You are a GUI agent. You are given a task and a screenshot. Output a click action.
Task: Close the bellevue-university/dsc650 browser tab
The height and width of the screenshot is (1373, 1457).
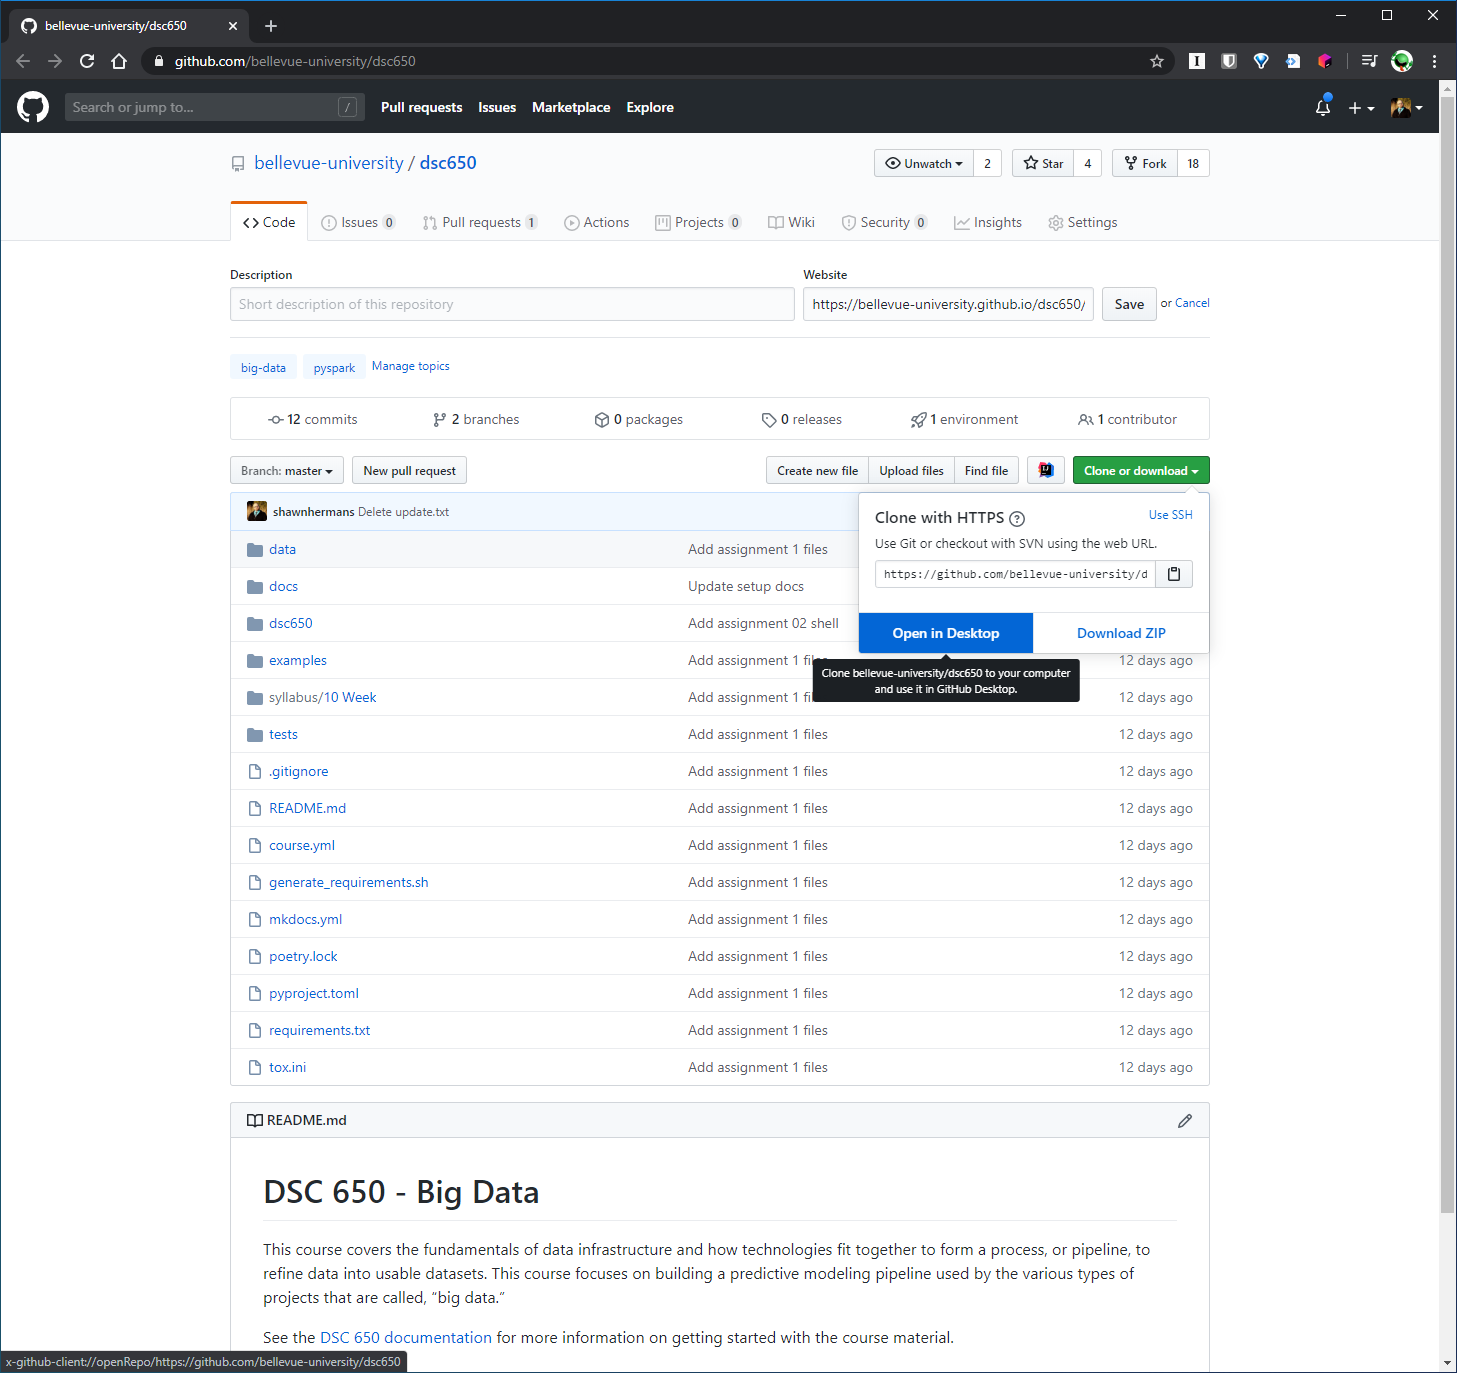point(233,26)
